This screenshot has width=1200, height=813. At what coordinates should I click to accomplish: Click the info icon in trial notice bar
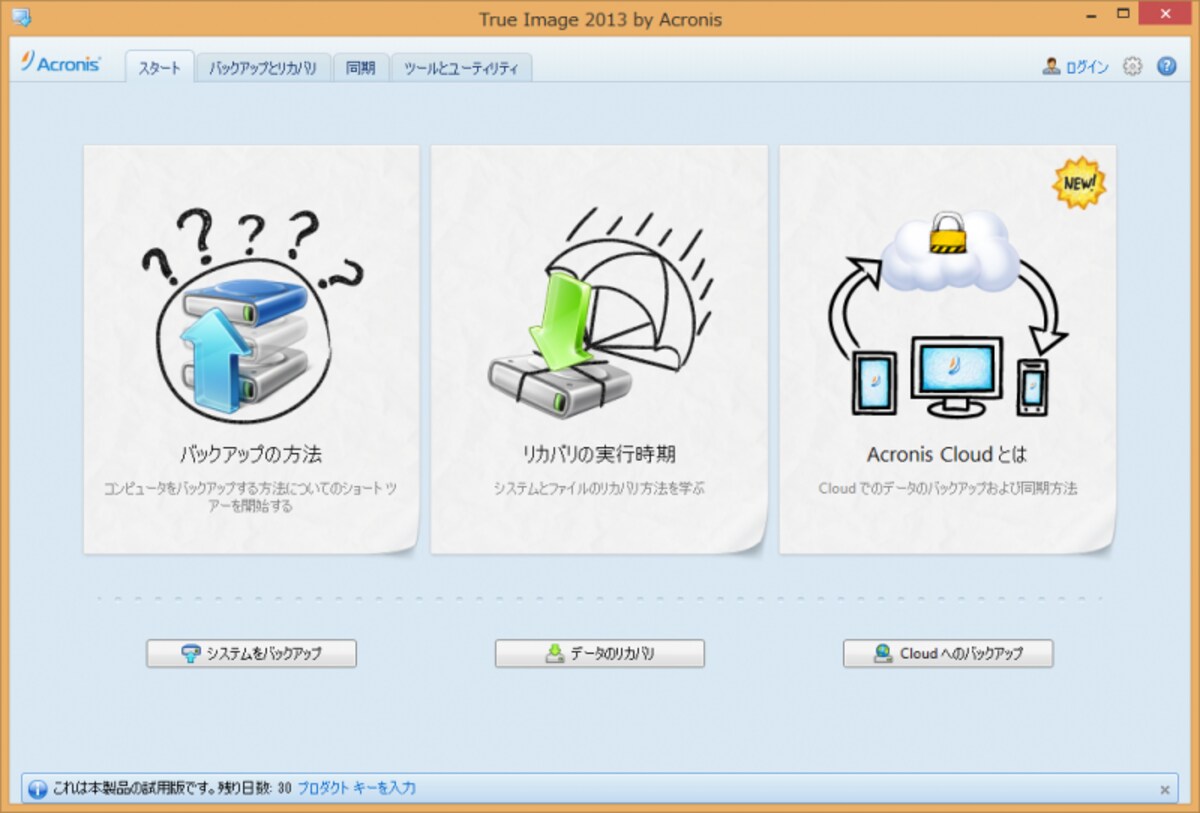37,789
